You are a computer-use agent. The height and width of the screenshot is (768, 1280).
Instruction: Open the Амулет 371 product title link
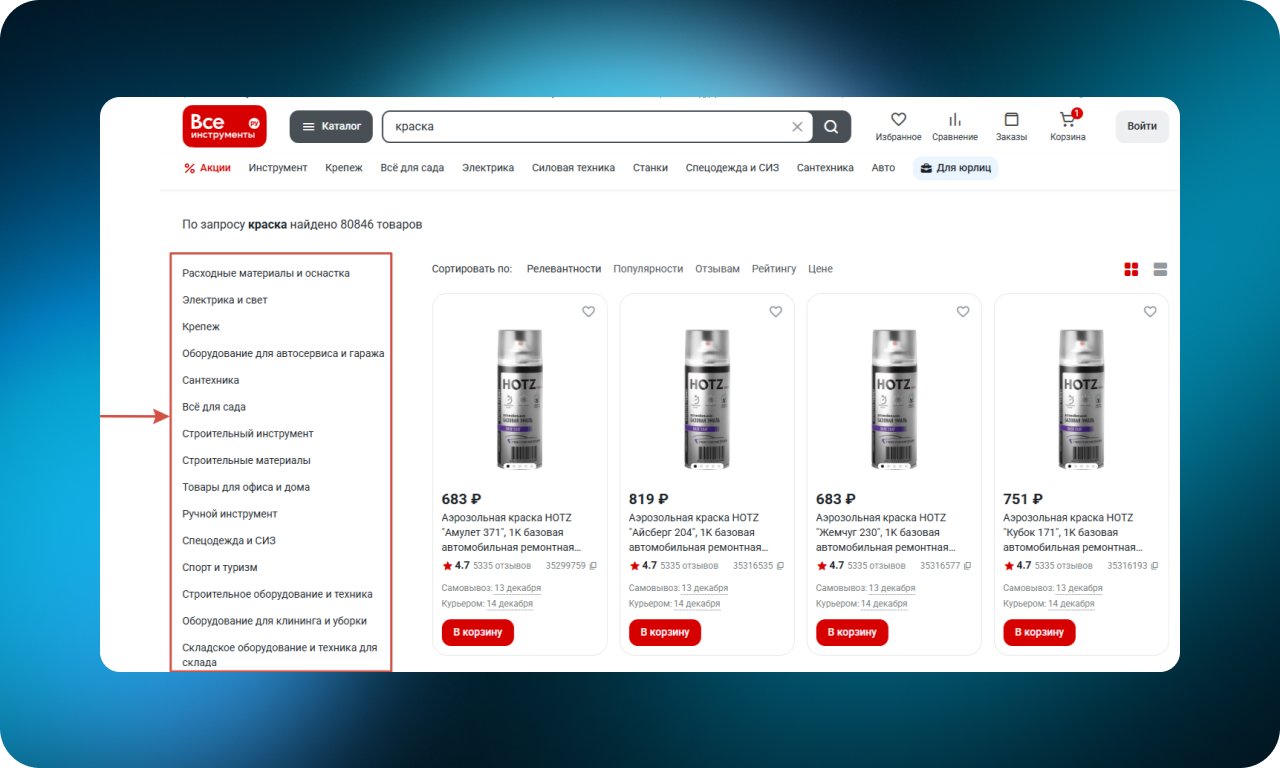tap(512, 533)
